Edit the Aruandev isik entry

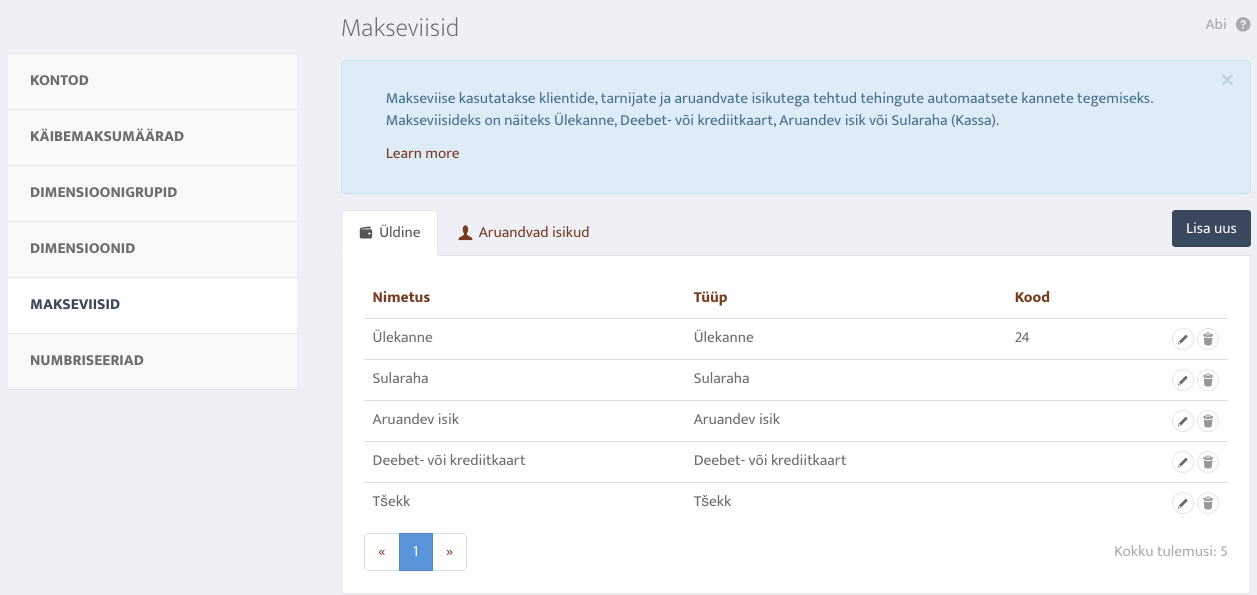pyautogui.click(x=1182, y=421)
